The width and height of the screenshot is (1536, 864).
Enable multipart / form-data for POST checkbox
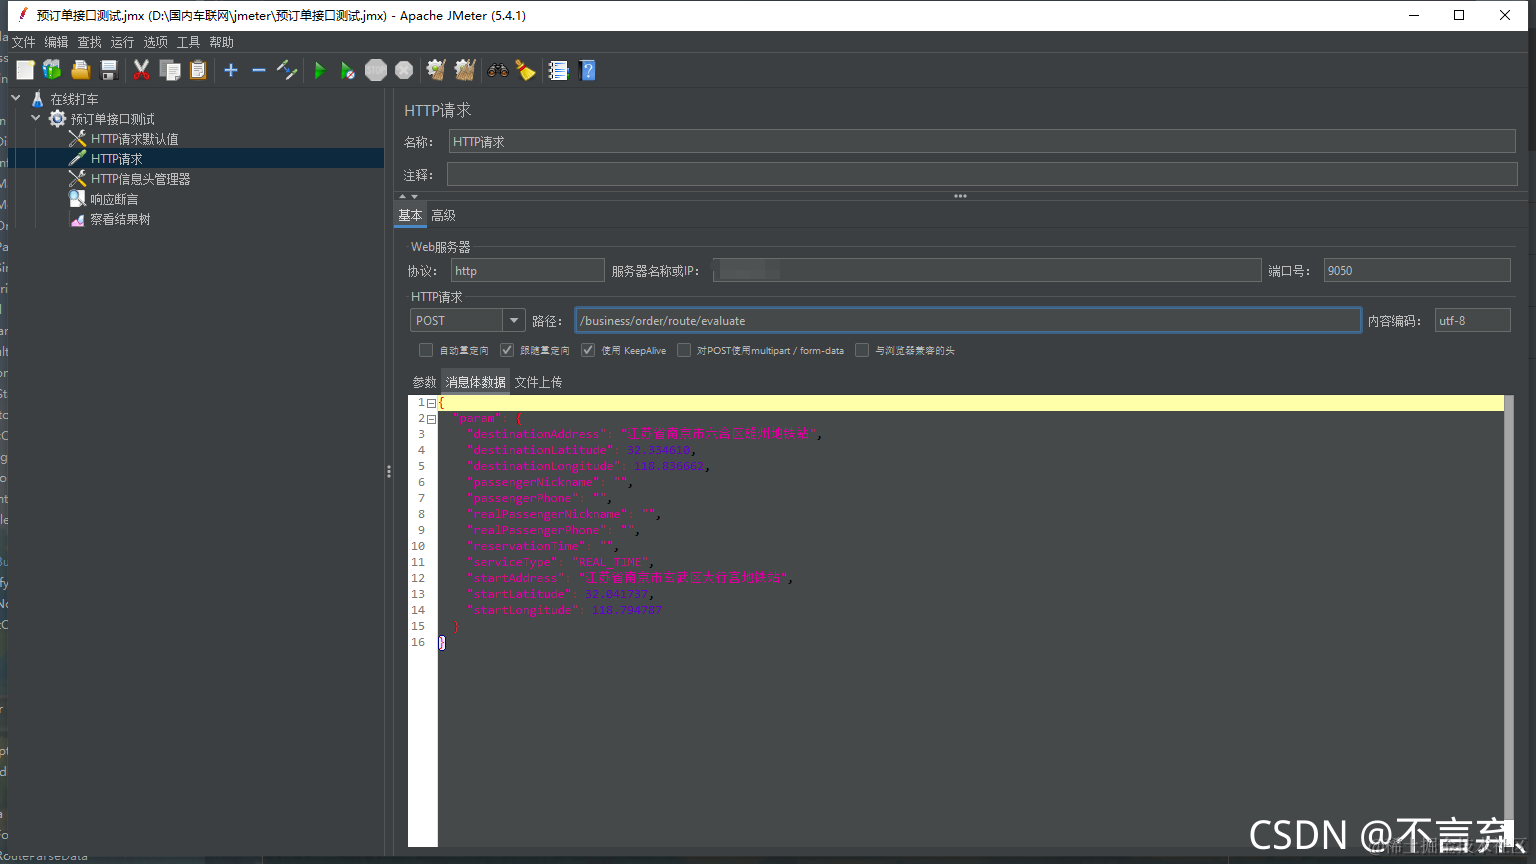(x=684, y=350)
